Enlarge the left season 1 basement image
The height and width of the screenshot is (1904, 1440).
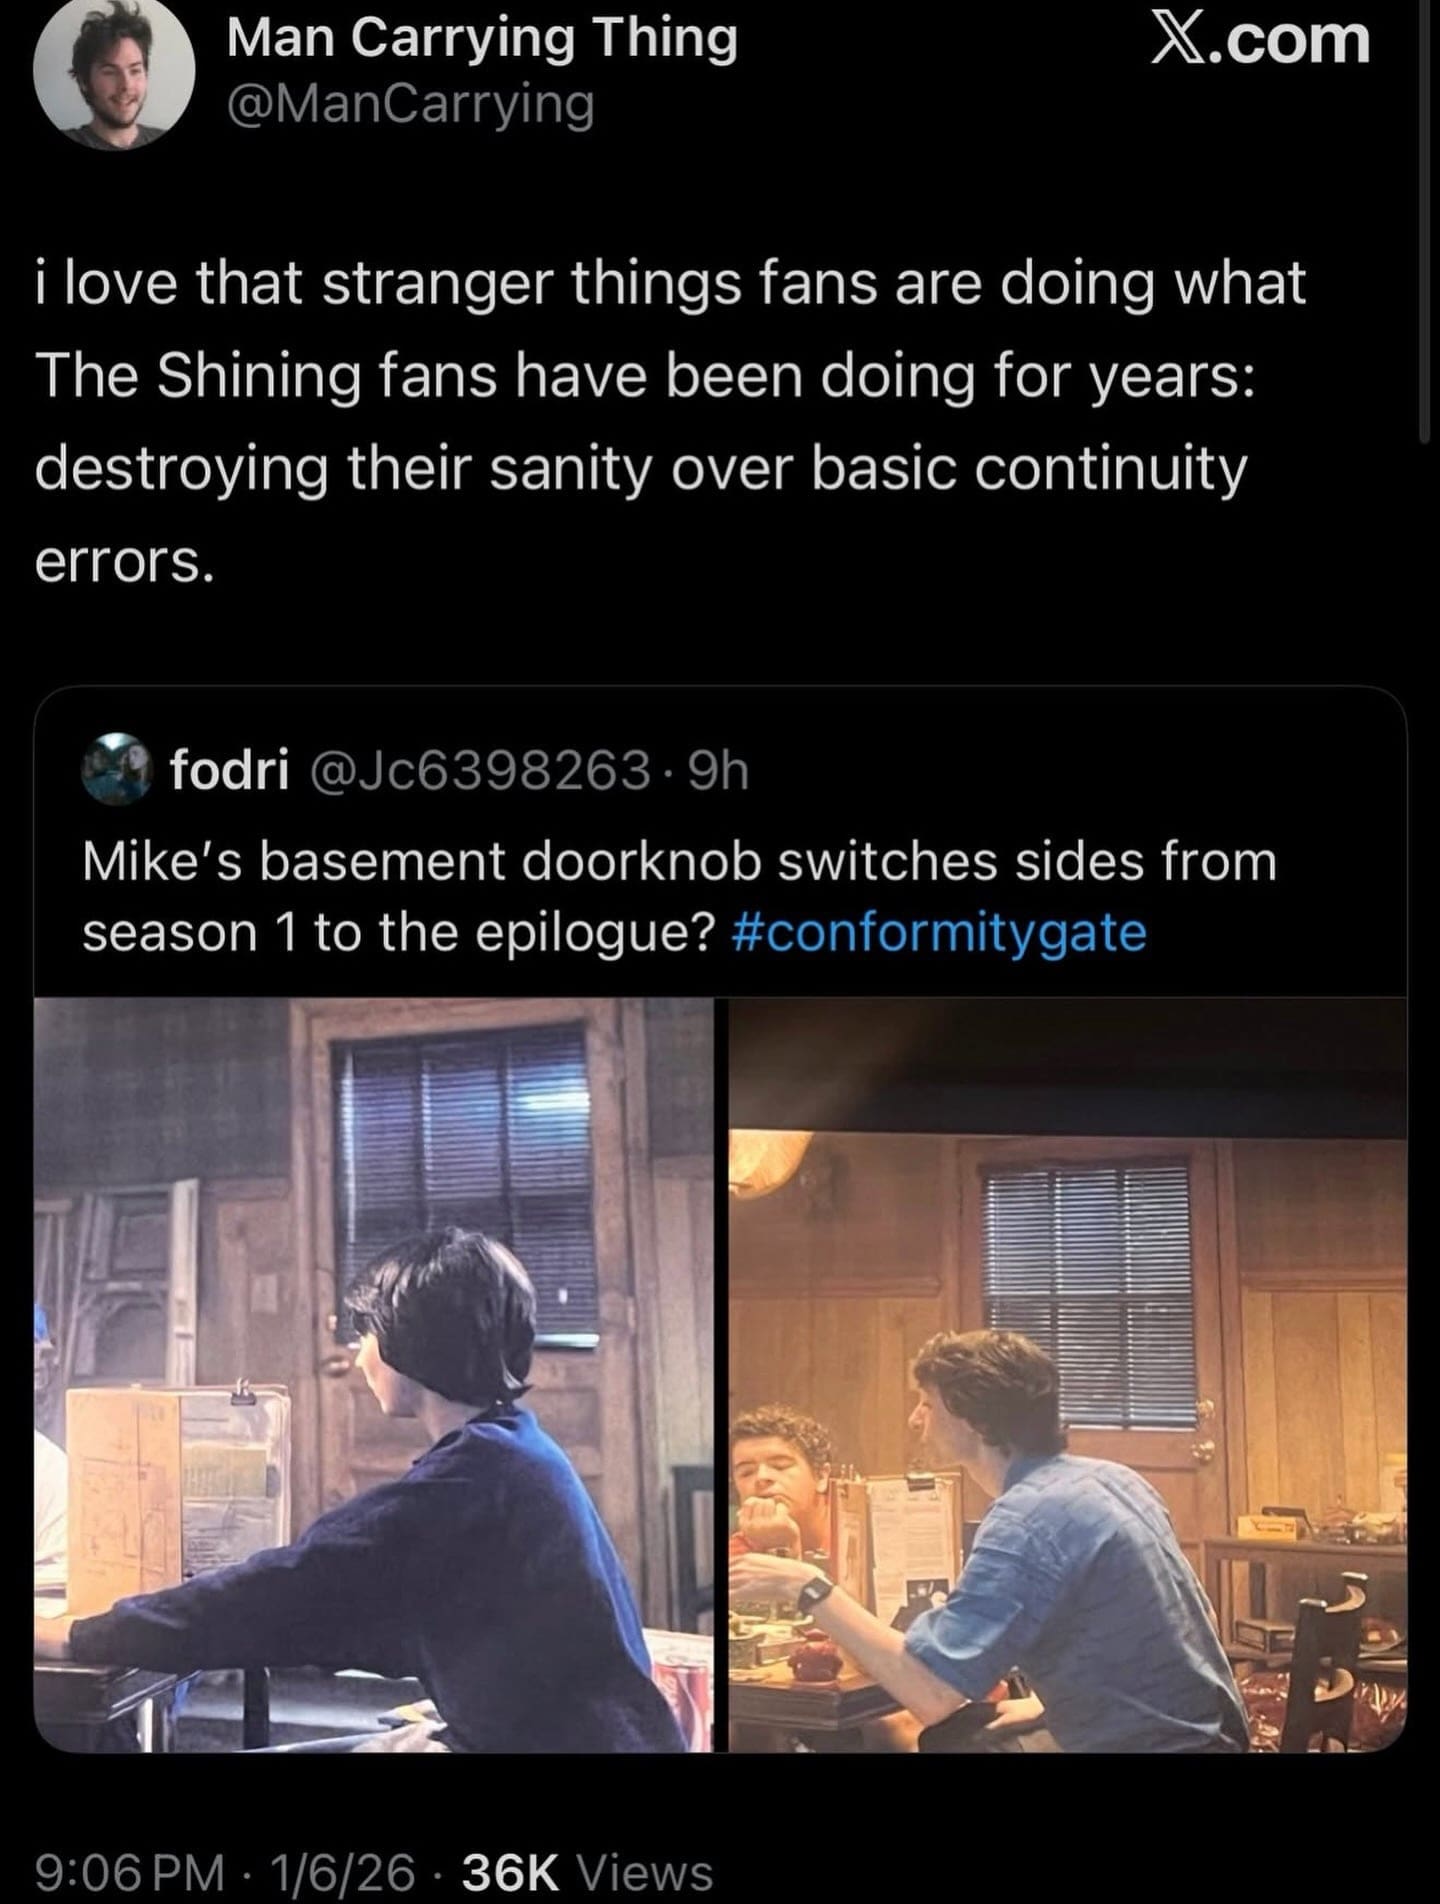374,1374
